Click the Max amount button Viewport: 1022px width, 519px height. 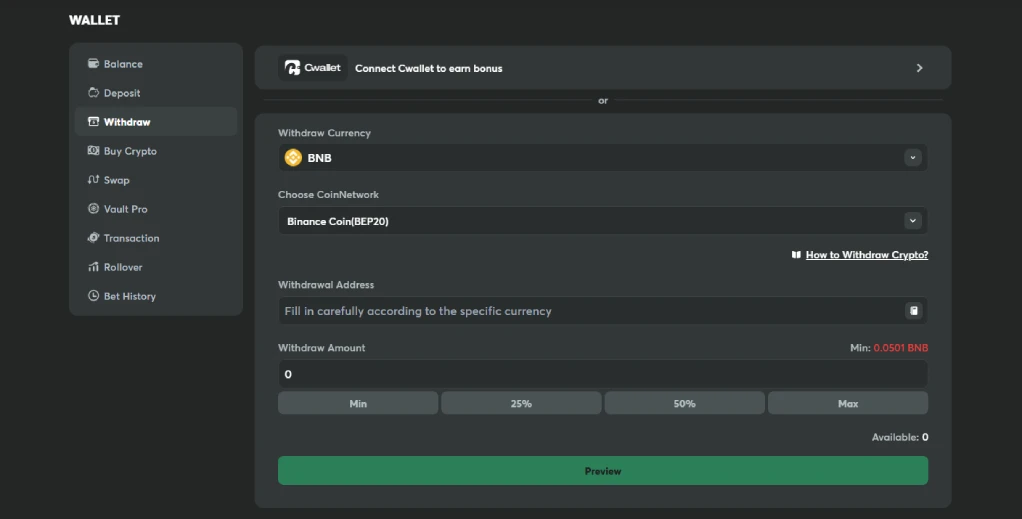tap(848, 404)
